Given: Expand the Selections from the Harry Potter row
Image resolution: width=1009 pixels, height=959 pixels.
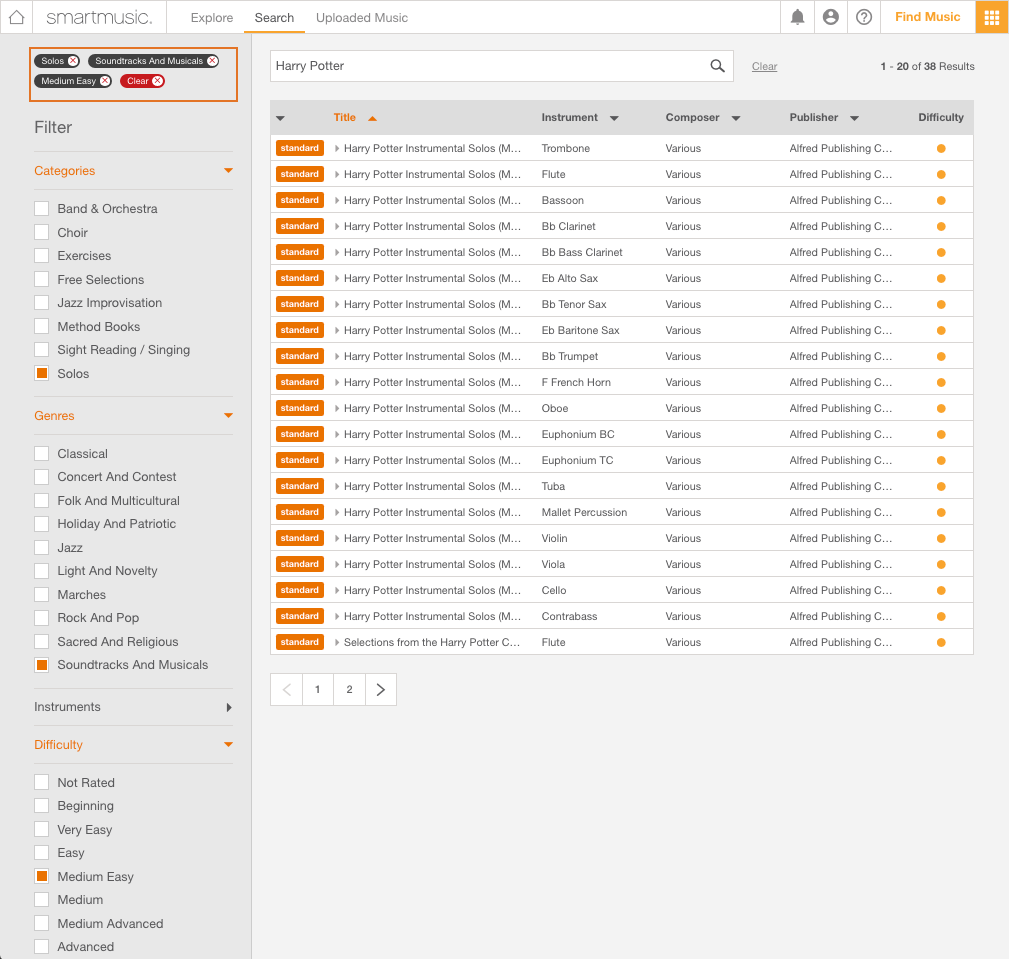Looking at the screenshot, I should pyautogui.click(x=337, y=642).
